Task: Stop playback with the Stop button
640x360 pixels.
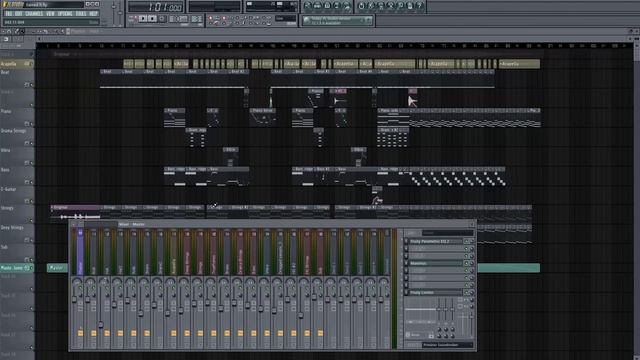Action: [x=152, y=19]
